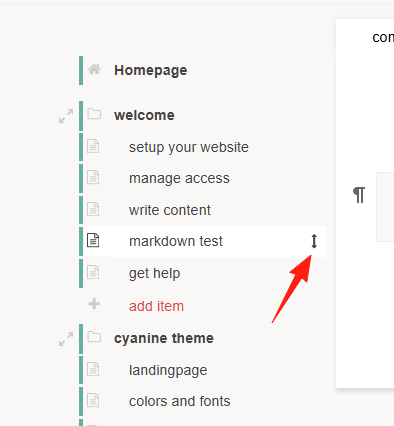Click the content block field beside pilcrow

pos(385,207)
